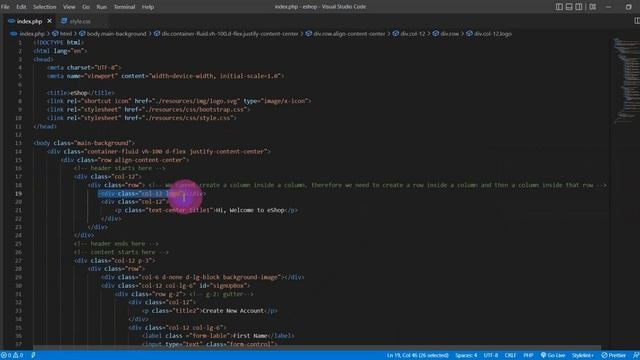Click the style.css href on line 10
The height and width of the screenshot is (360, 640).
pyautogui.click(x=180, y=118)
